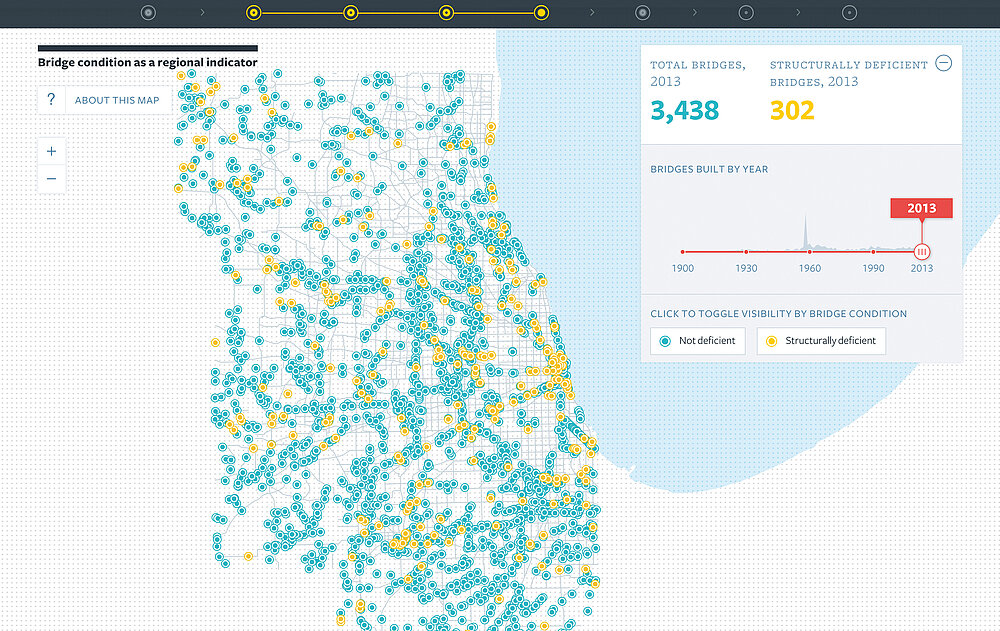Toggle visibility of Structurally deficient bridges

tap(821, 341)
